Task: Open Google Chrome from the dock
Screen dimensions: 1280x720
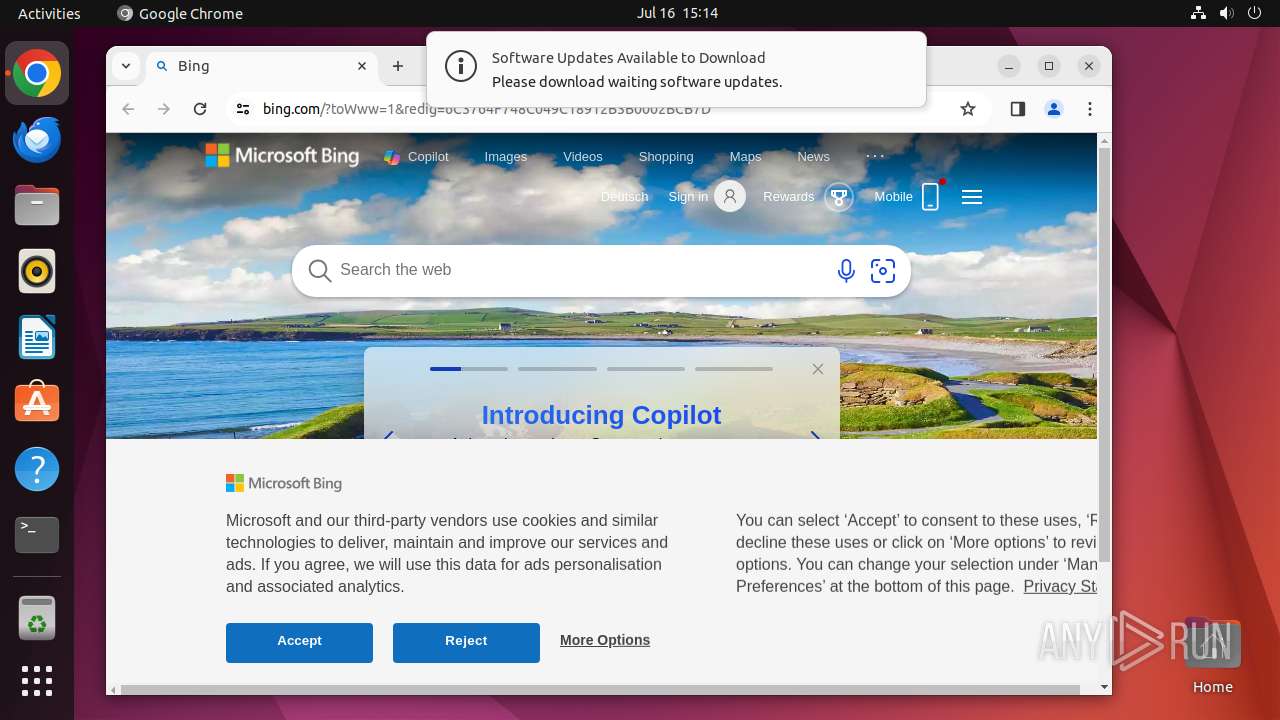Action: 37,73
